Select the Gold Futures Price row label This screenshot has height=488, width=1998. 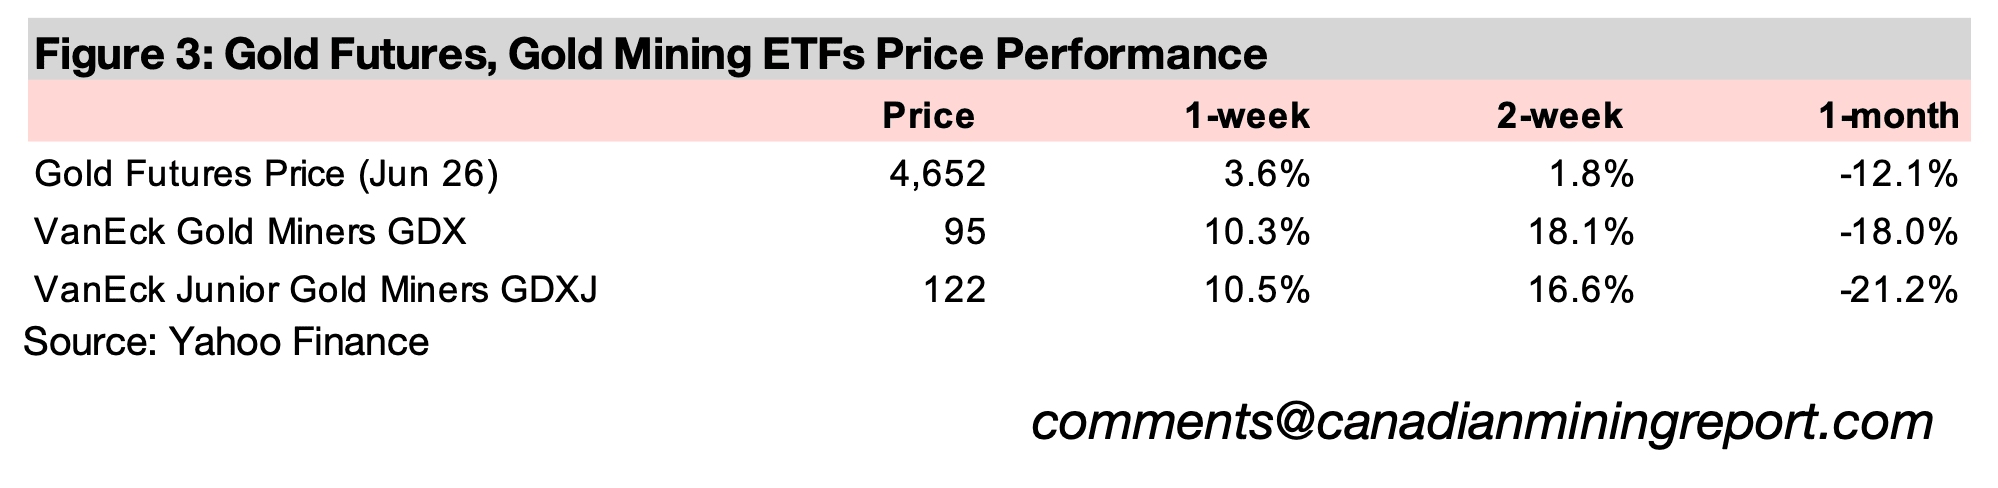[266, 175]
